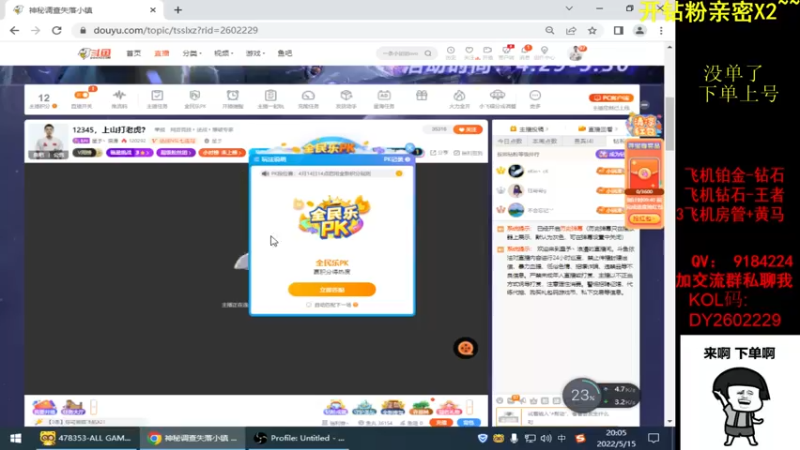
Task: Open PK记录 link in popup header
Action: 396,159
